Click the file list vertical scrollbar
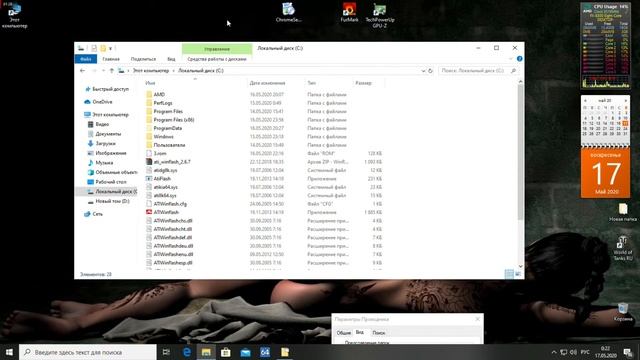The width and height of the screenshot is (640, 360). point(520,152)
